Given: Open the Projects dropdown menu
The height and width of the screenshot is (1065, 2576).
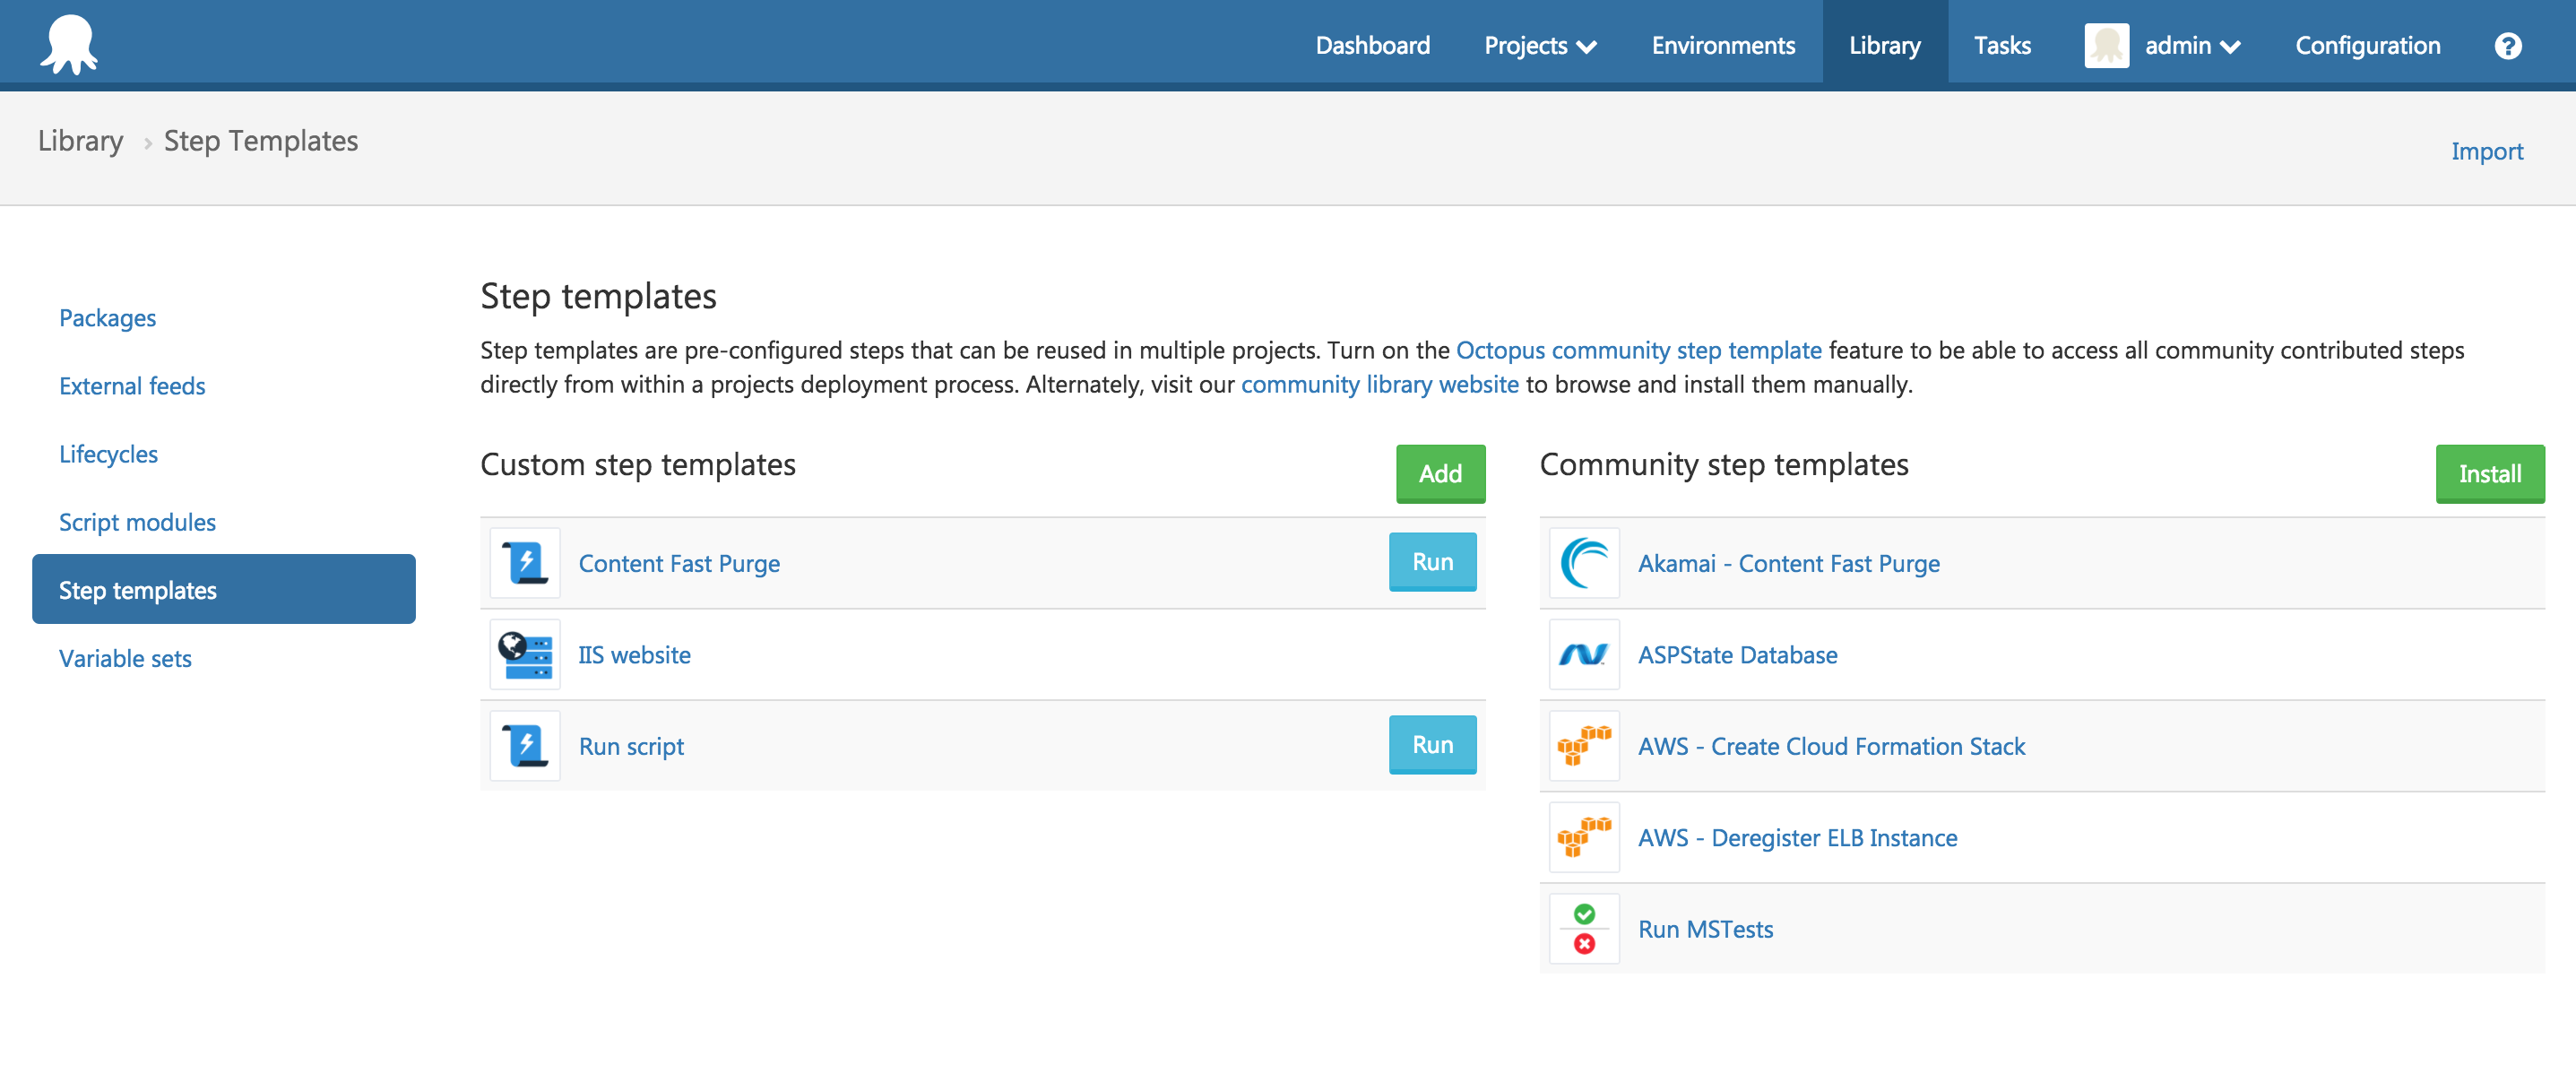Looking at the screenshot, I should pos(1538,45).
